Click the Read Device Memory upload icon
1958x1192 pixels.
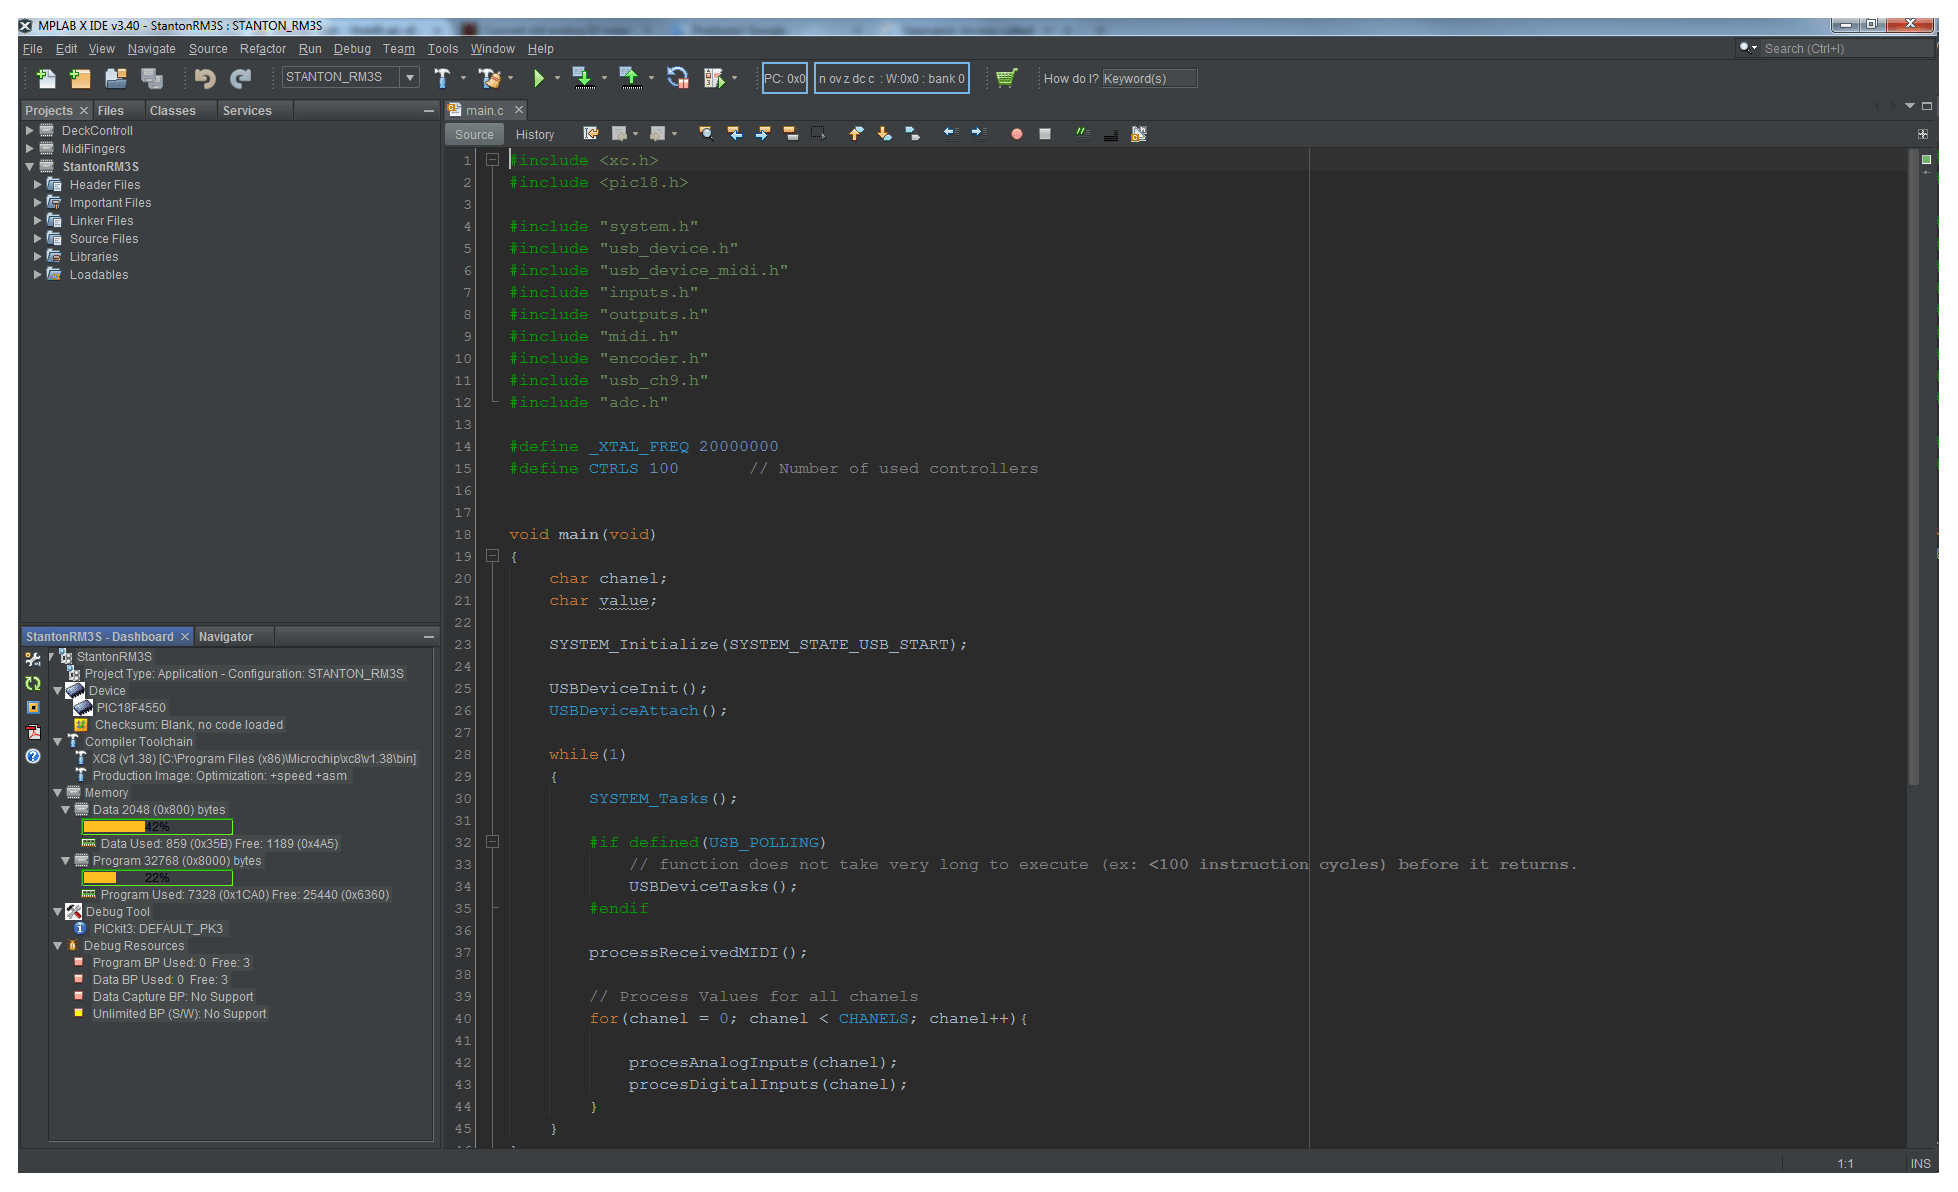629,78
